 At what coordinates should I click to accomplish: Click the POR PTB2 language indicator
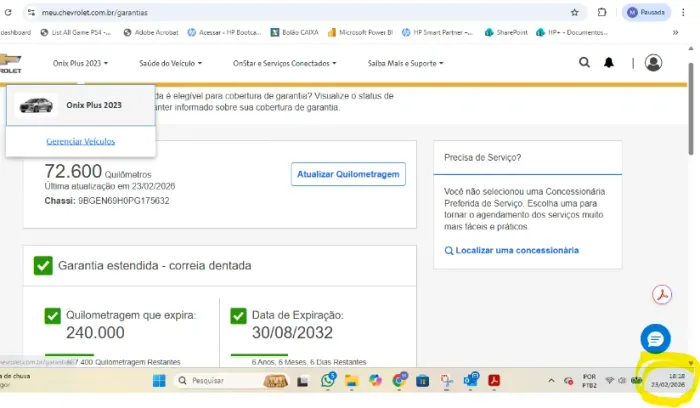tap(589, 381)
